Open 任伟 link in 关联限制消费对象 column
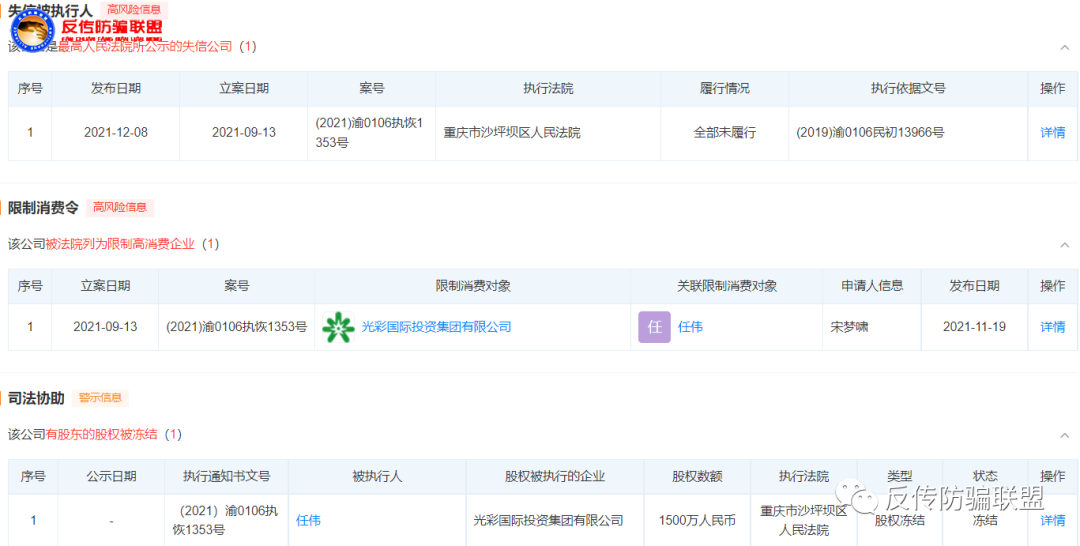 (690, 327)
